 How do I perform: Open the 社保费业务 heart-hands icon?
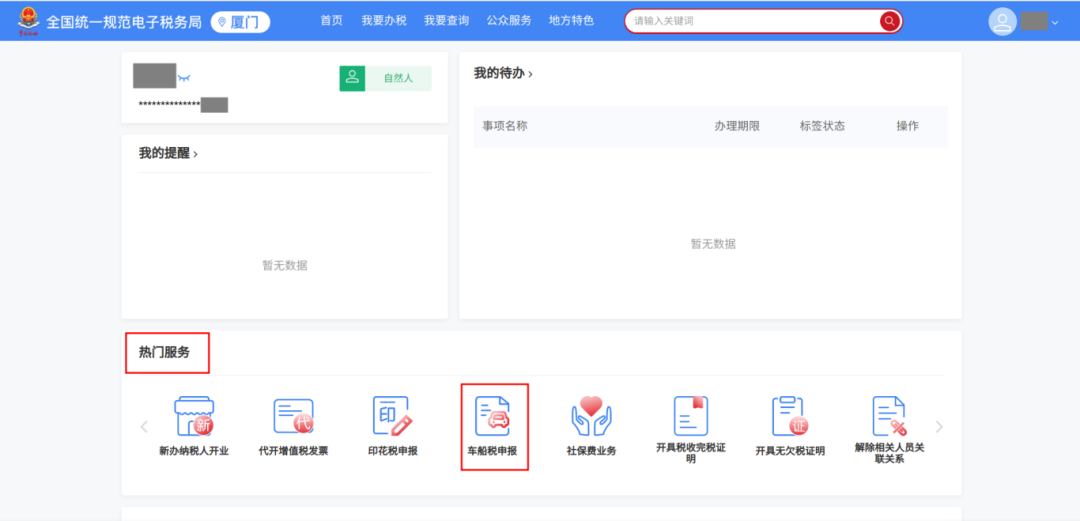pyautogui.click(x=591, y=416)
